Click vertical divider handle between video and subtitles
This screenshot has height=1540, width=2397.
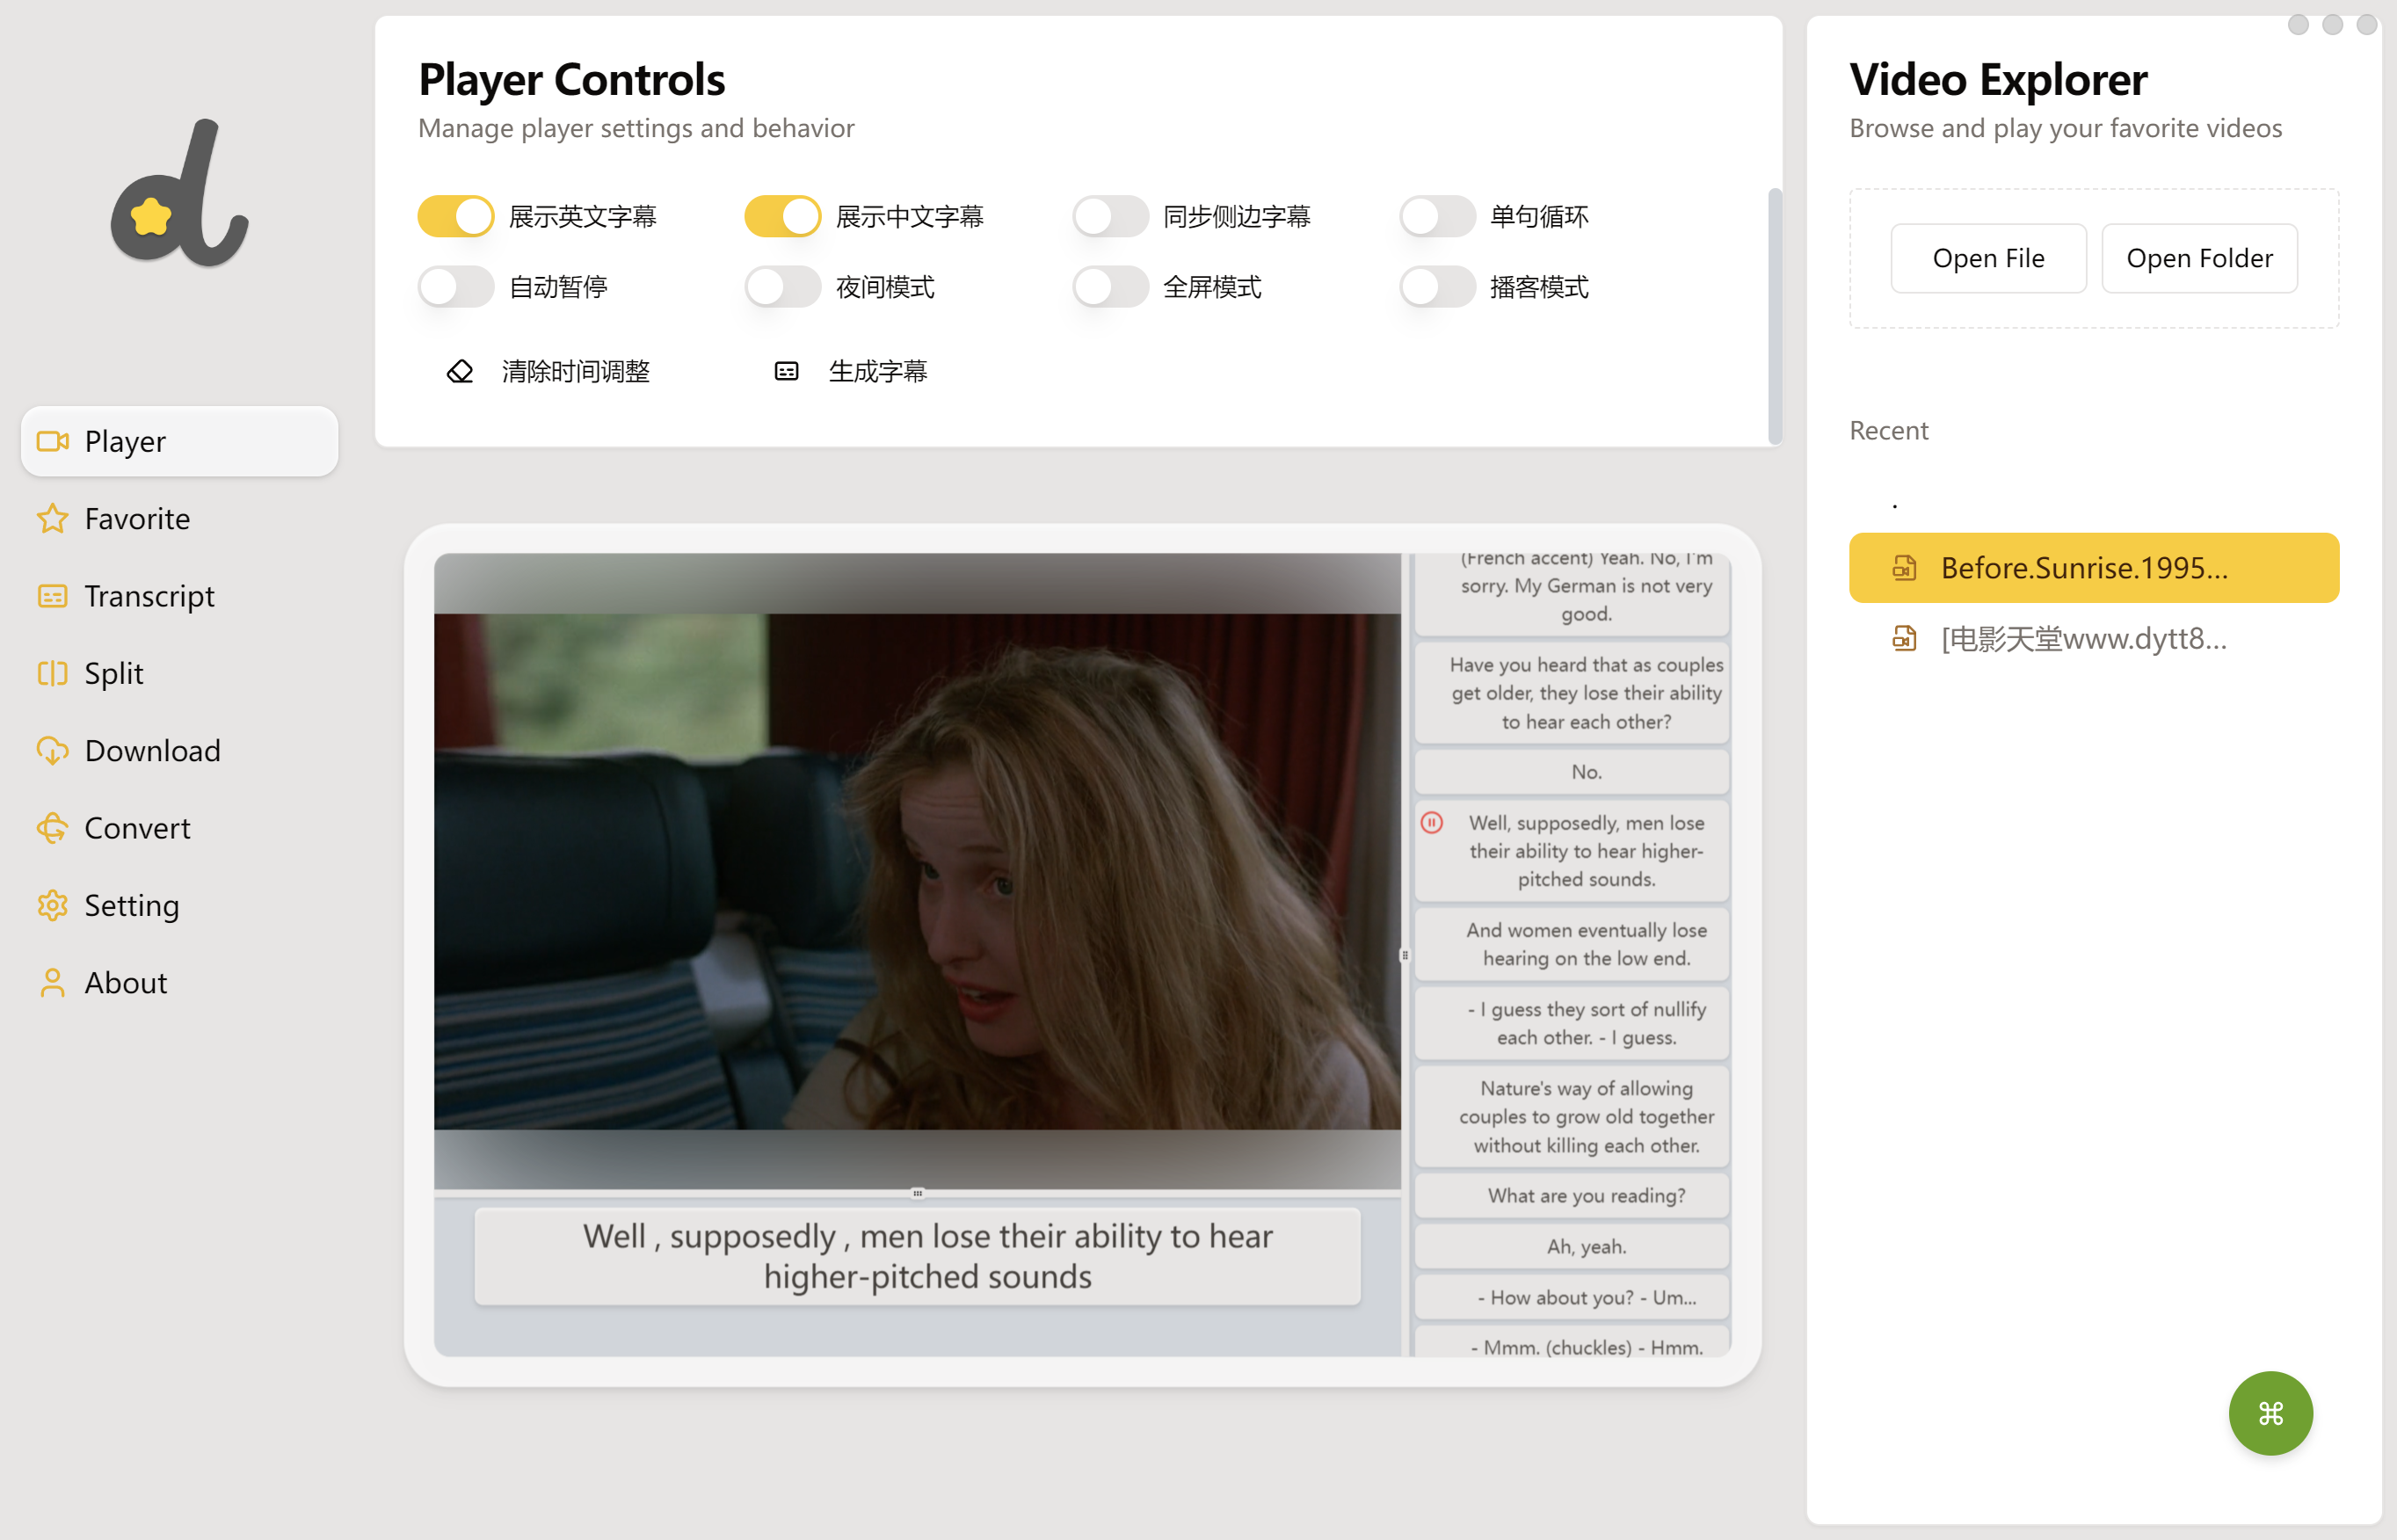(1405, 955)
